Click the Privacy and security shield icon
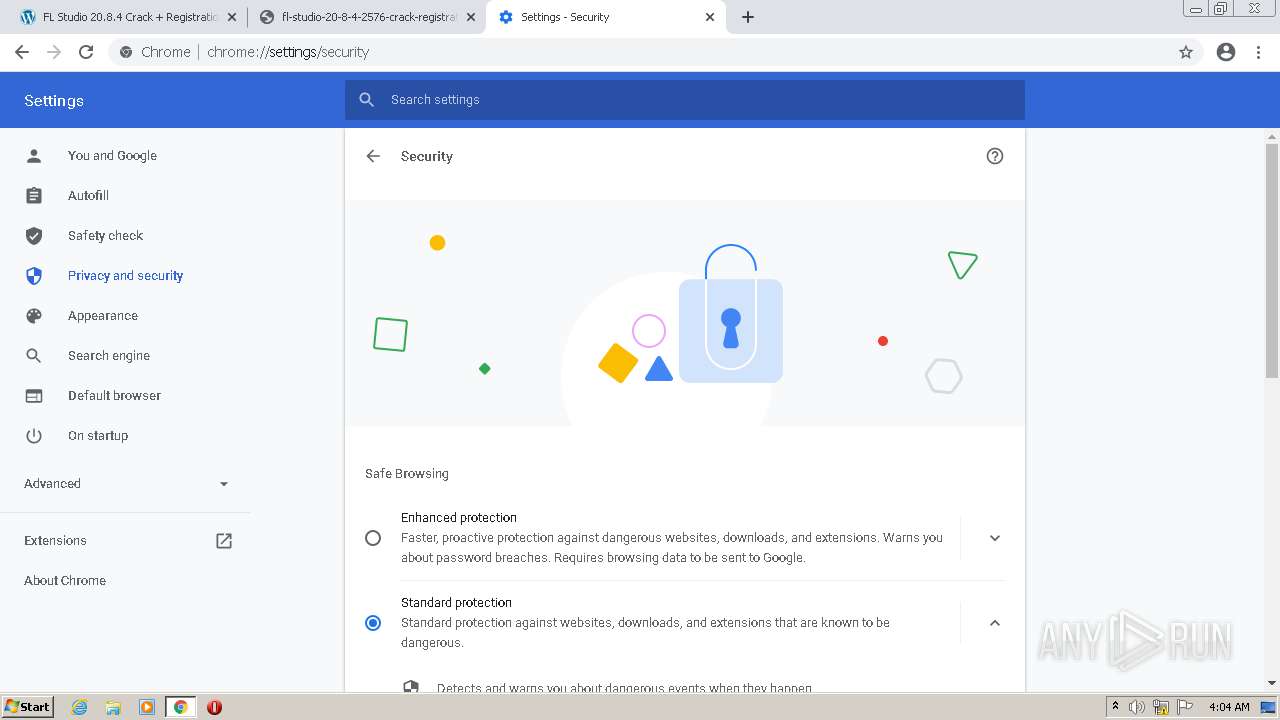 34,276
